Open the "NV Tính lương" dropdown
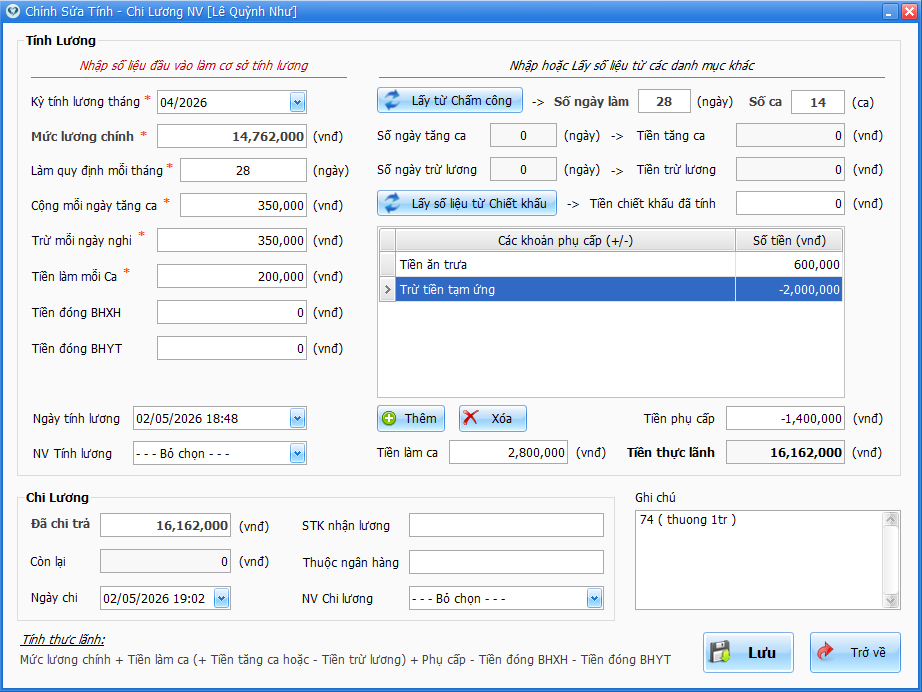The image size is (922, 692). 298,453
